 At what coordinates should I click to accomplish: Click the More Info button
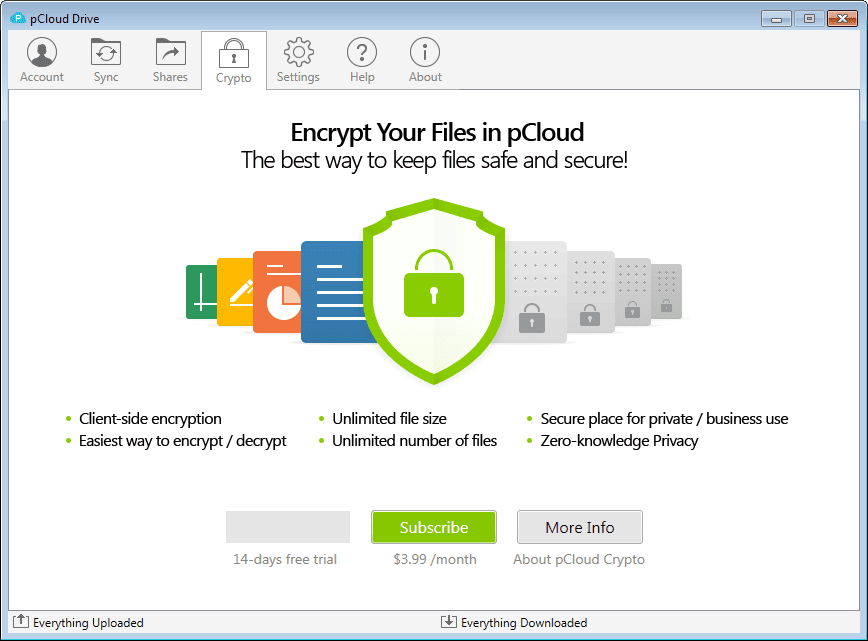pos(580,527)
